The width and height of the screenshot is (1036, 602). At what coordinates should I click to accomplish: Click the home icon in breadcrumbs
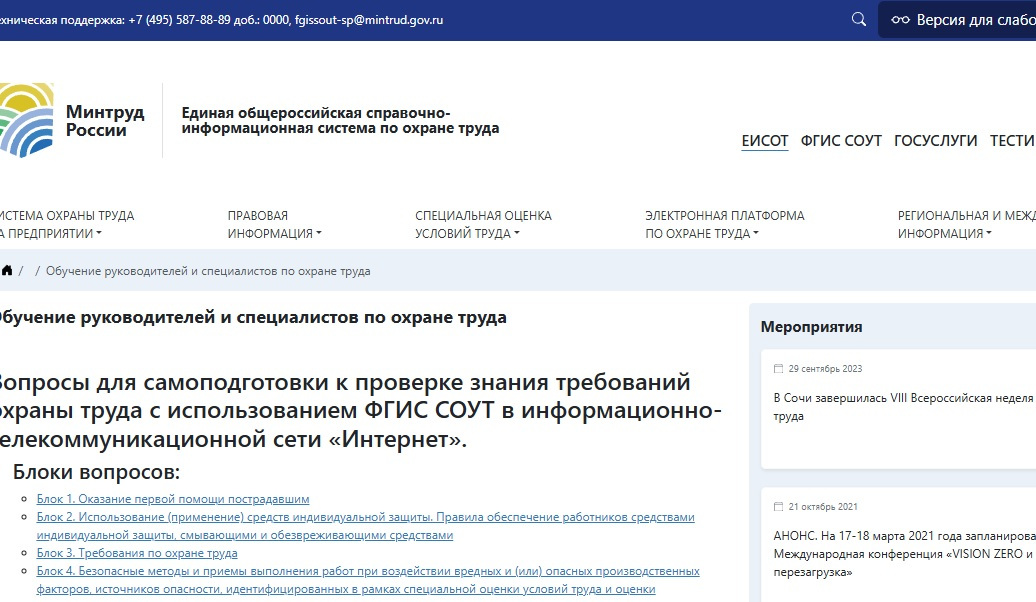[7, 271]
